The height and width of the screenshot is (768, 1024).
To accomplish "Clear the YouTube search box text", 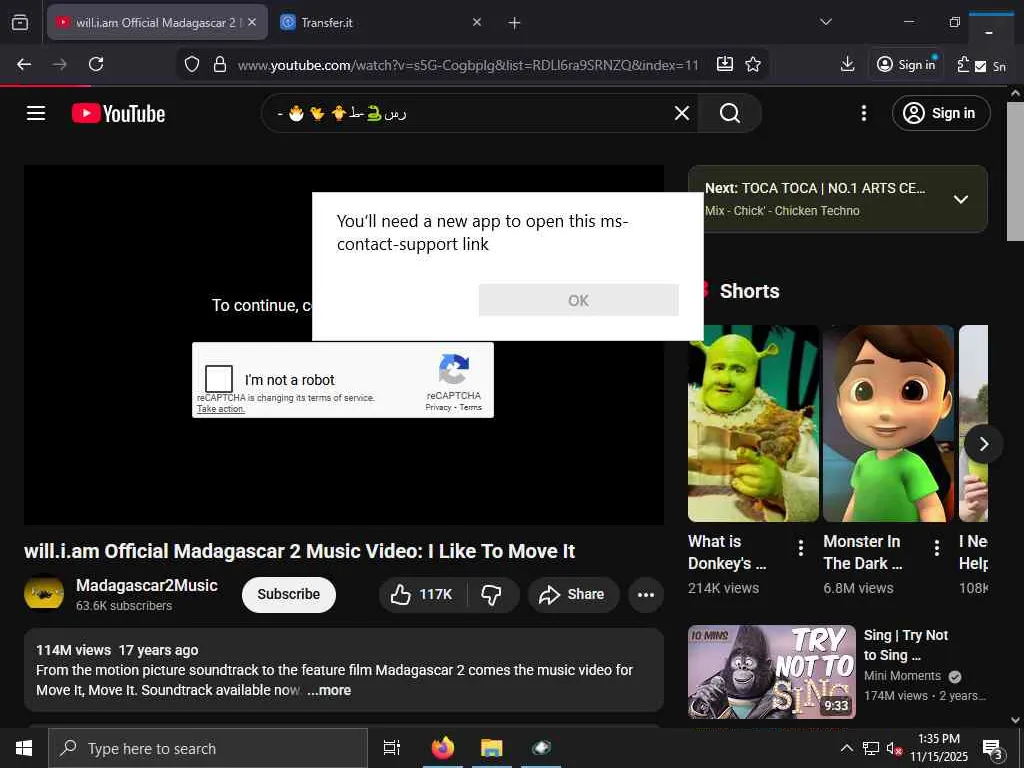I will click(x=682, y=114).
